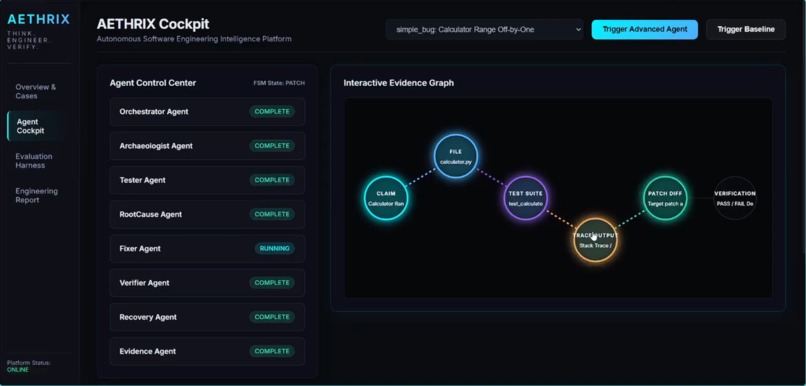Go to Evaluation Harness section

[36, 161]
